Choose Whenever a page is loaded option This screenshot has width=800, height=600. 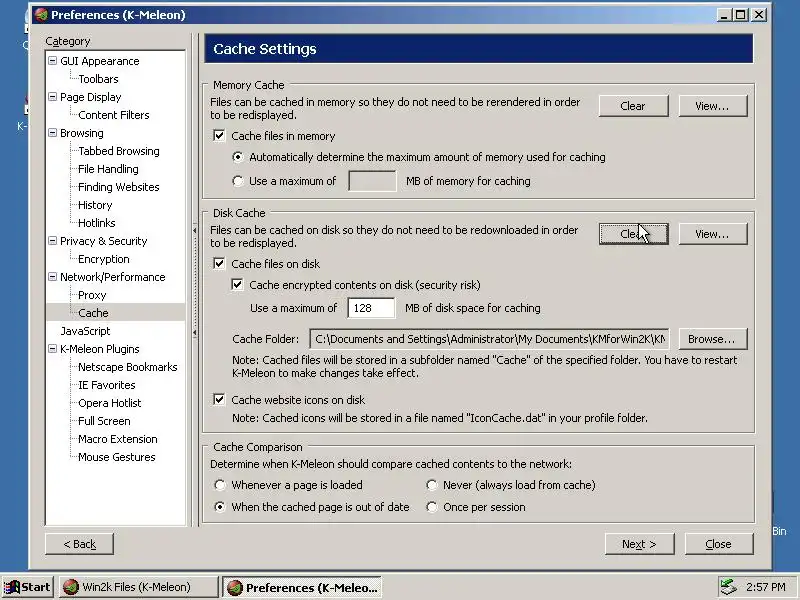(x=219, y=485)
